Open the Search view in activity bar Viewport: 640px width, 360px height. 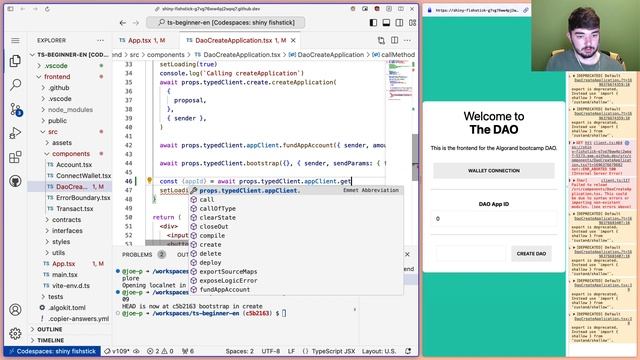coord(15,84)
